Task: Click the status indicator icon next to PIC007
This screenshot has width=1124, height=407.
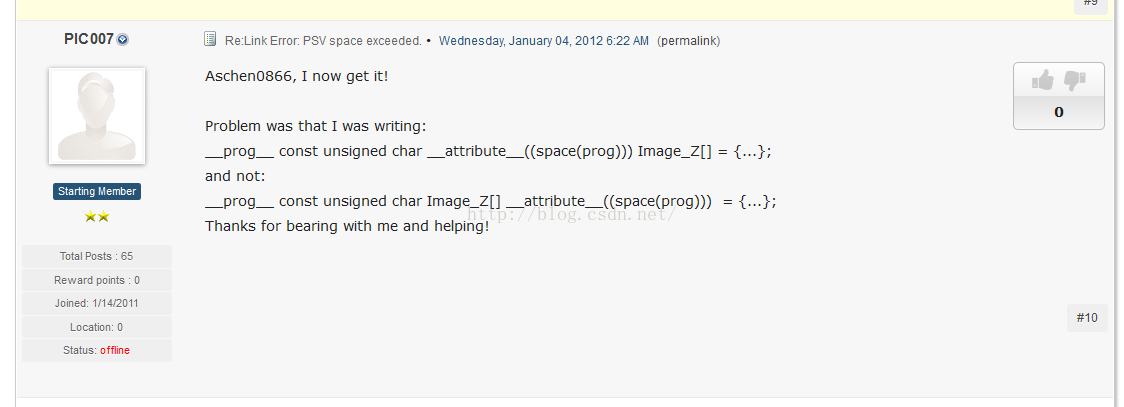Action: pos(123,40)
